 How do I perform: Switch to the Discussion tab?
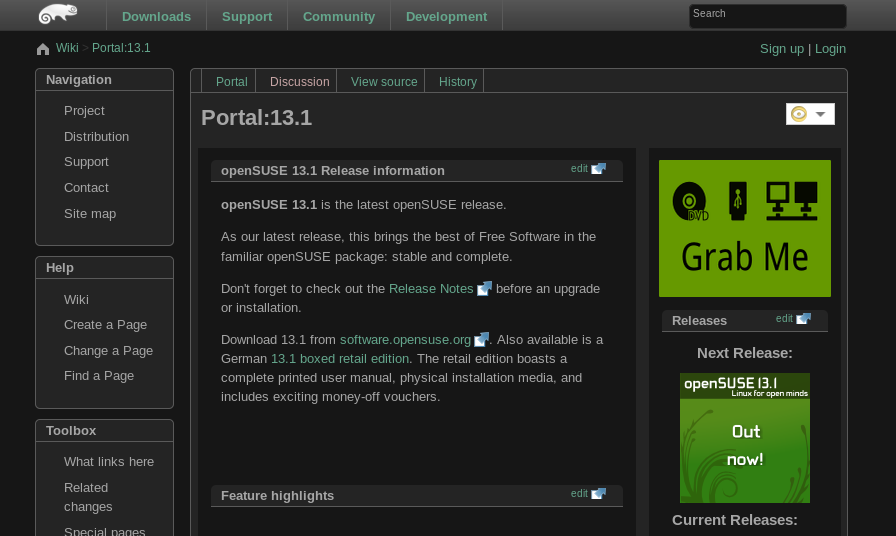[x=299, y=82]
